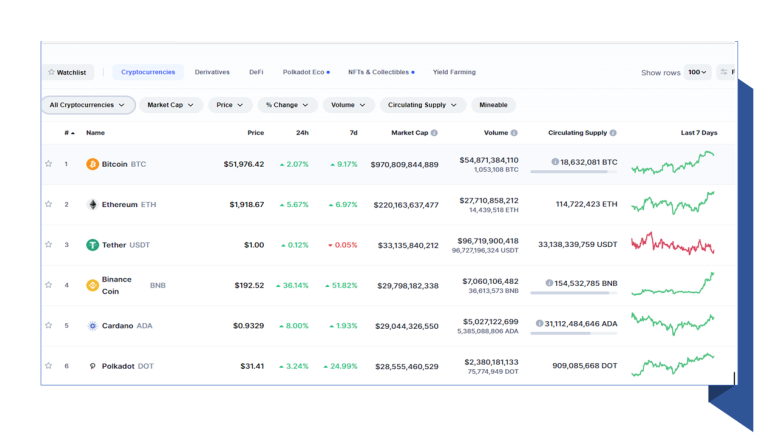Image resolution: width=777 pixels, height=437 pixels.
Task: Click the Bitcoin orange coin logo
Action: 92,164
